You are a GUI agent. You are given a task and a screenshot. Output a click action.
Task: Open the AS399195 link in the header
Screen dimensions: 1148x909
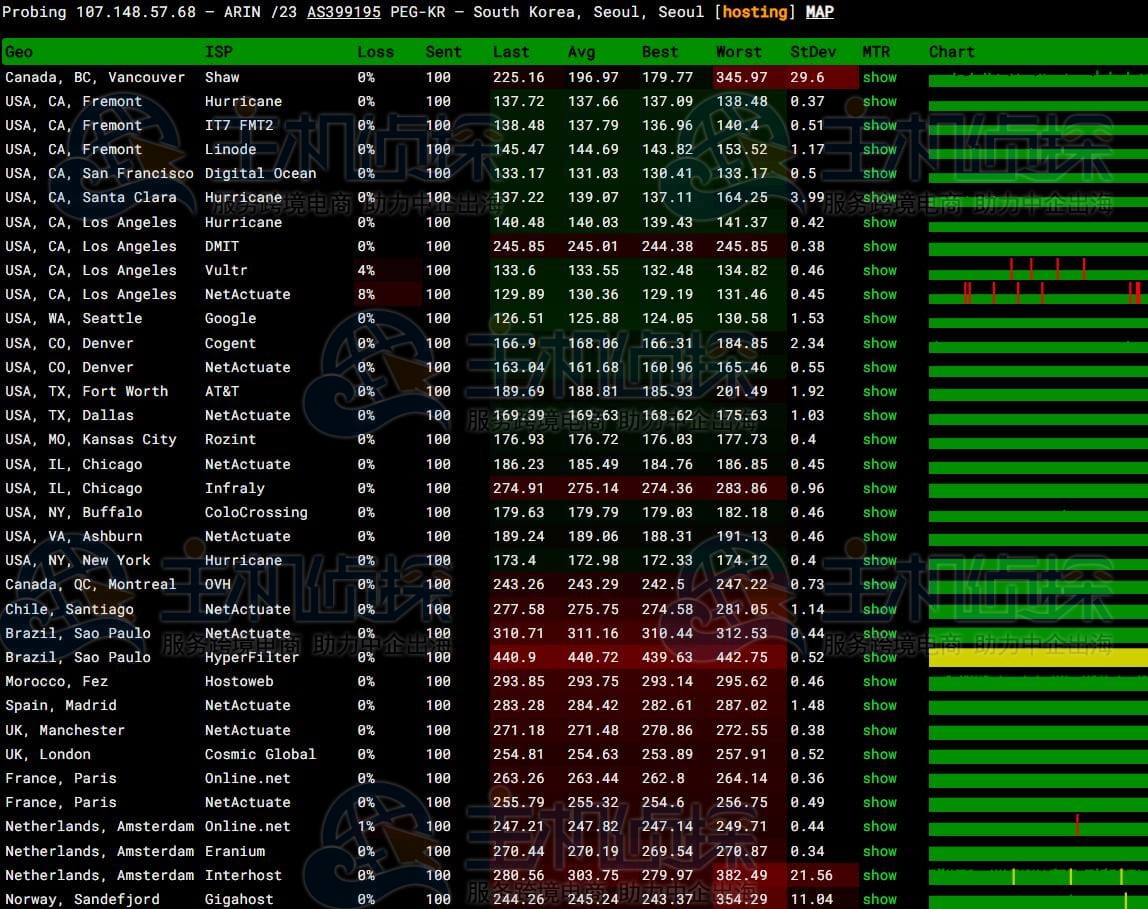pyautogui.click(x=343, y=12)
